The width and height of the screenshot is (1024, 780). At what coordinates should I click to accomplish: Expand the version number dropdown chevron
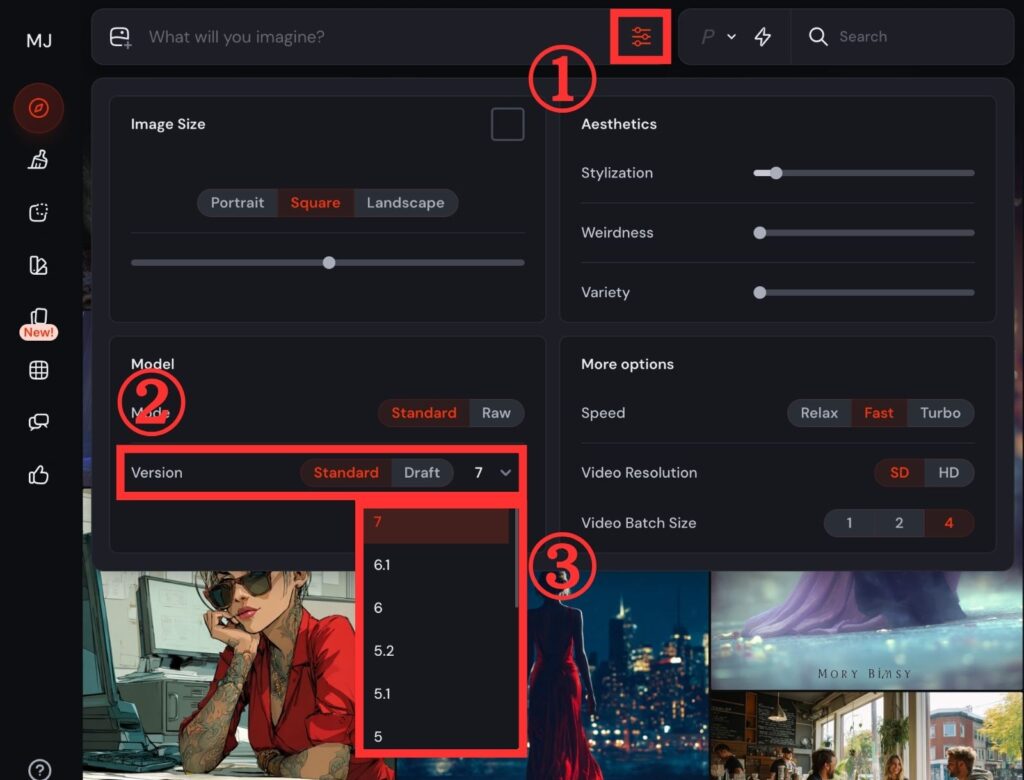(506, 473)
